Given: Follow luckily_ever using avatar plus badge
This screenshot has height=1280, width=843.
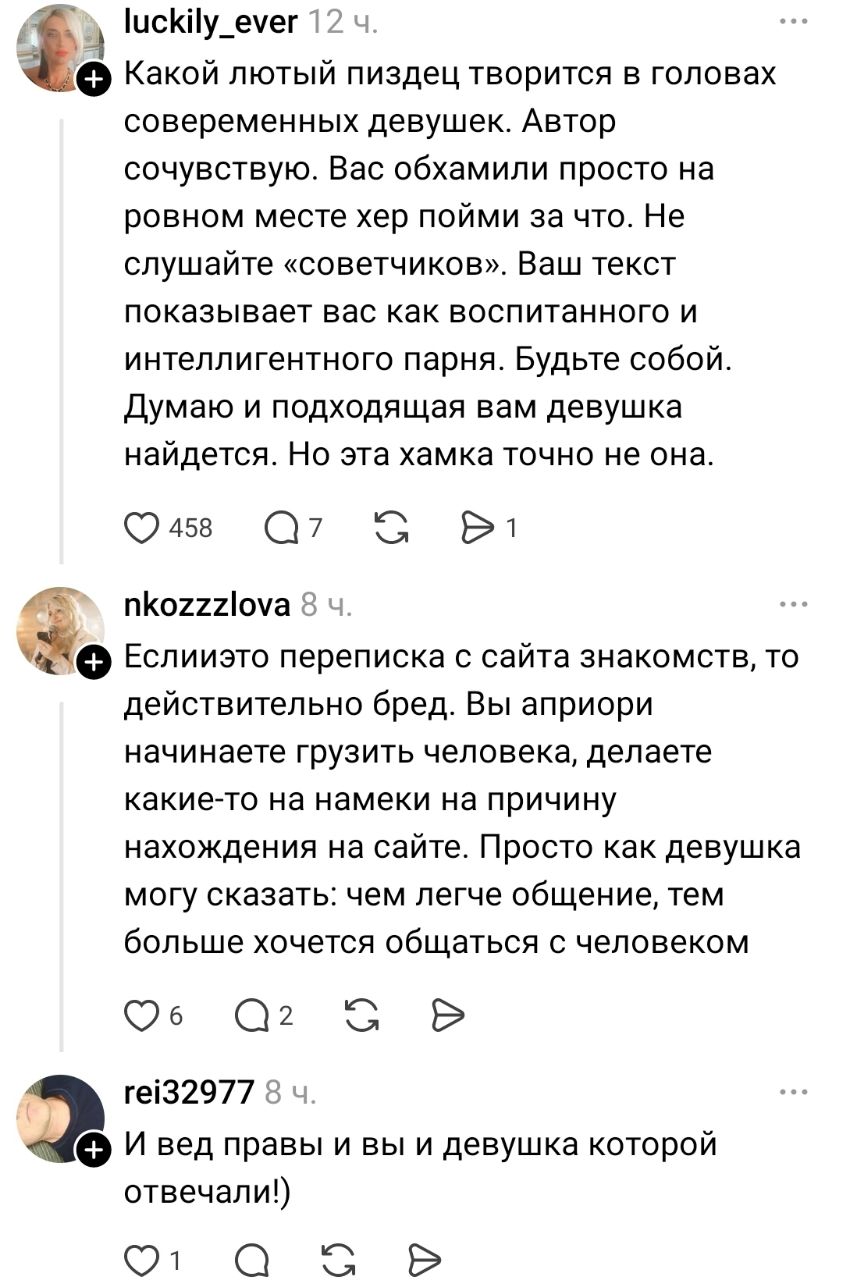Looking at the screenshot, I should (93, 80).
